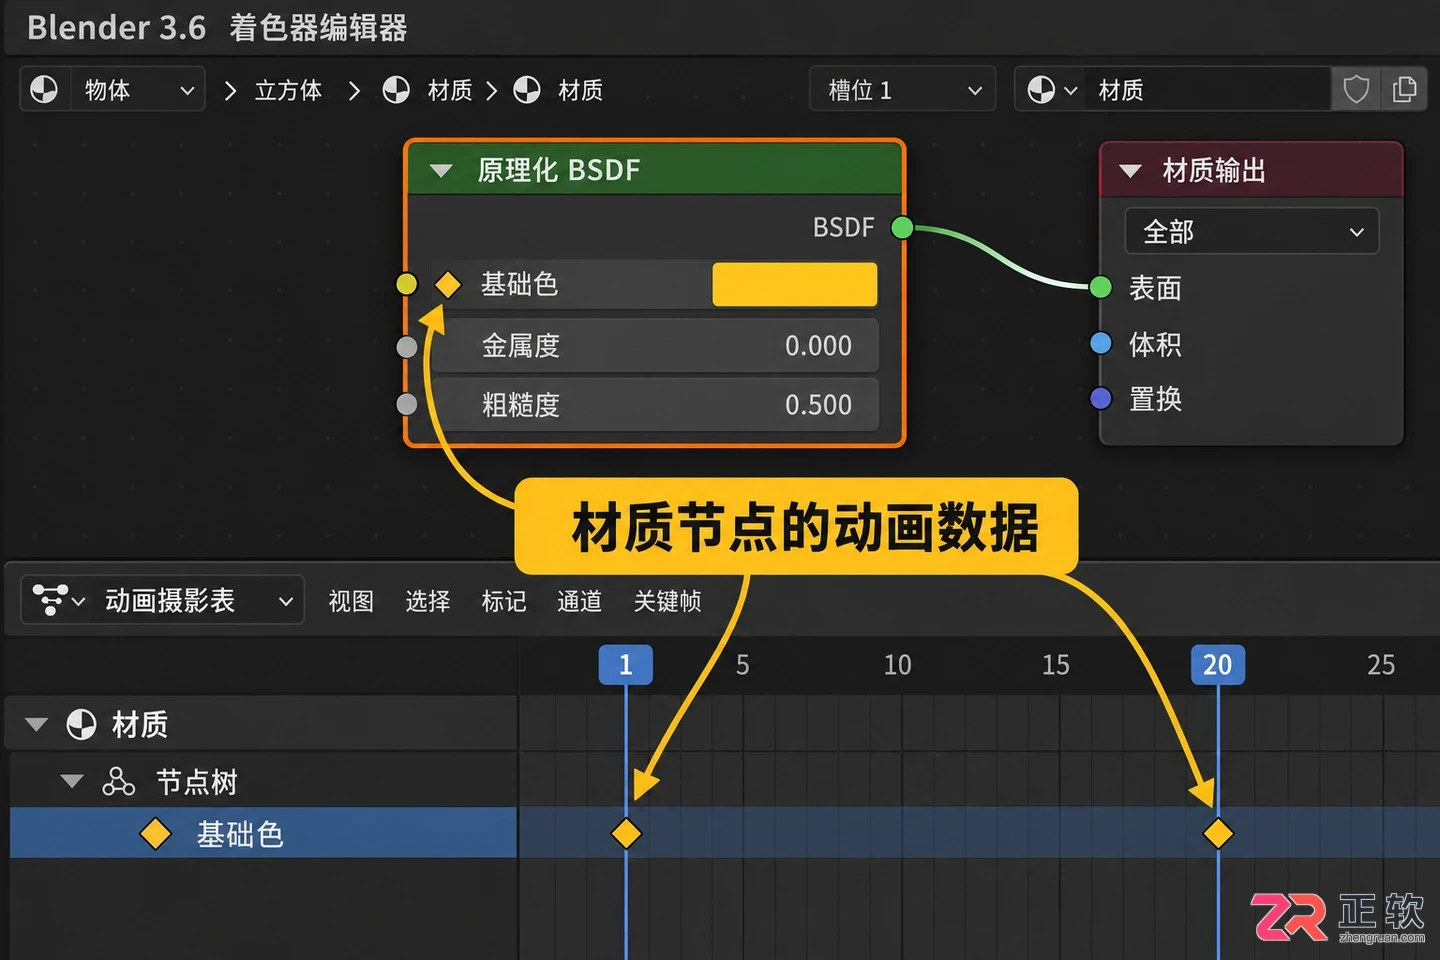This screenshot has width=1440, height=960.
Task: Open the 关键帧 menu
Action: click(x=668, y=601)
